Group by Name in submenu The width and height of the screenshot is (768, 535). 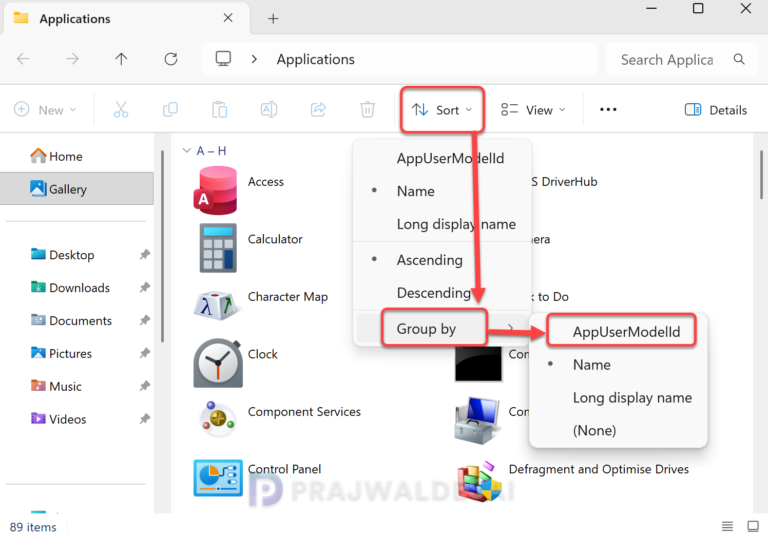tap(592, 365)
